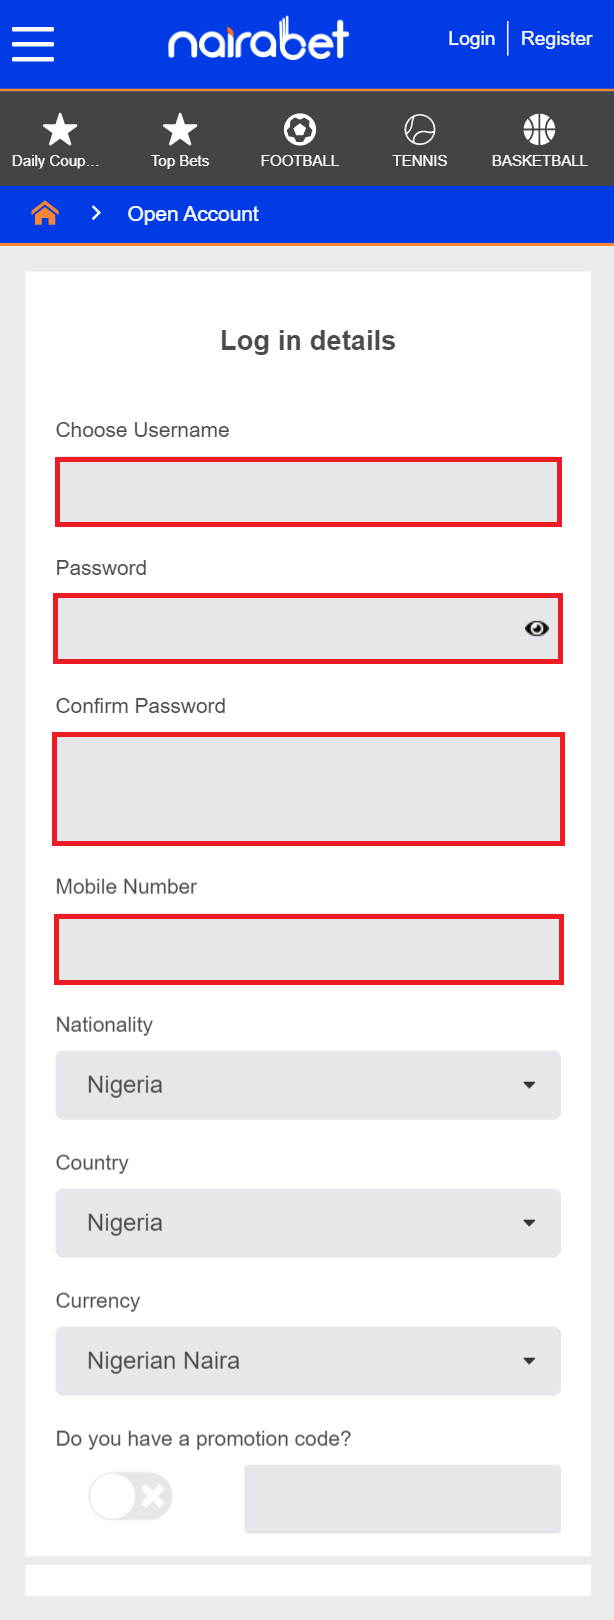Viewport: 614px width, 1620px height.
Task: Focus the Choose Username field
Action: coord(308,492)
